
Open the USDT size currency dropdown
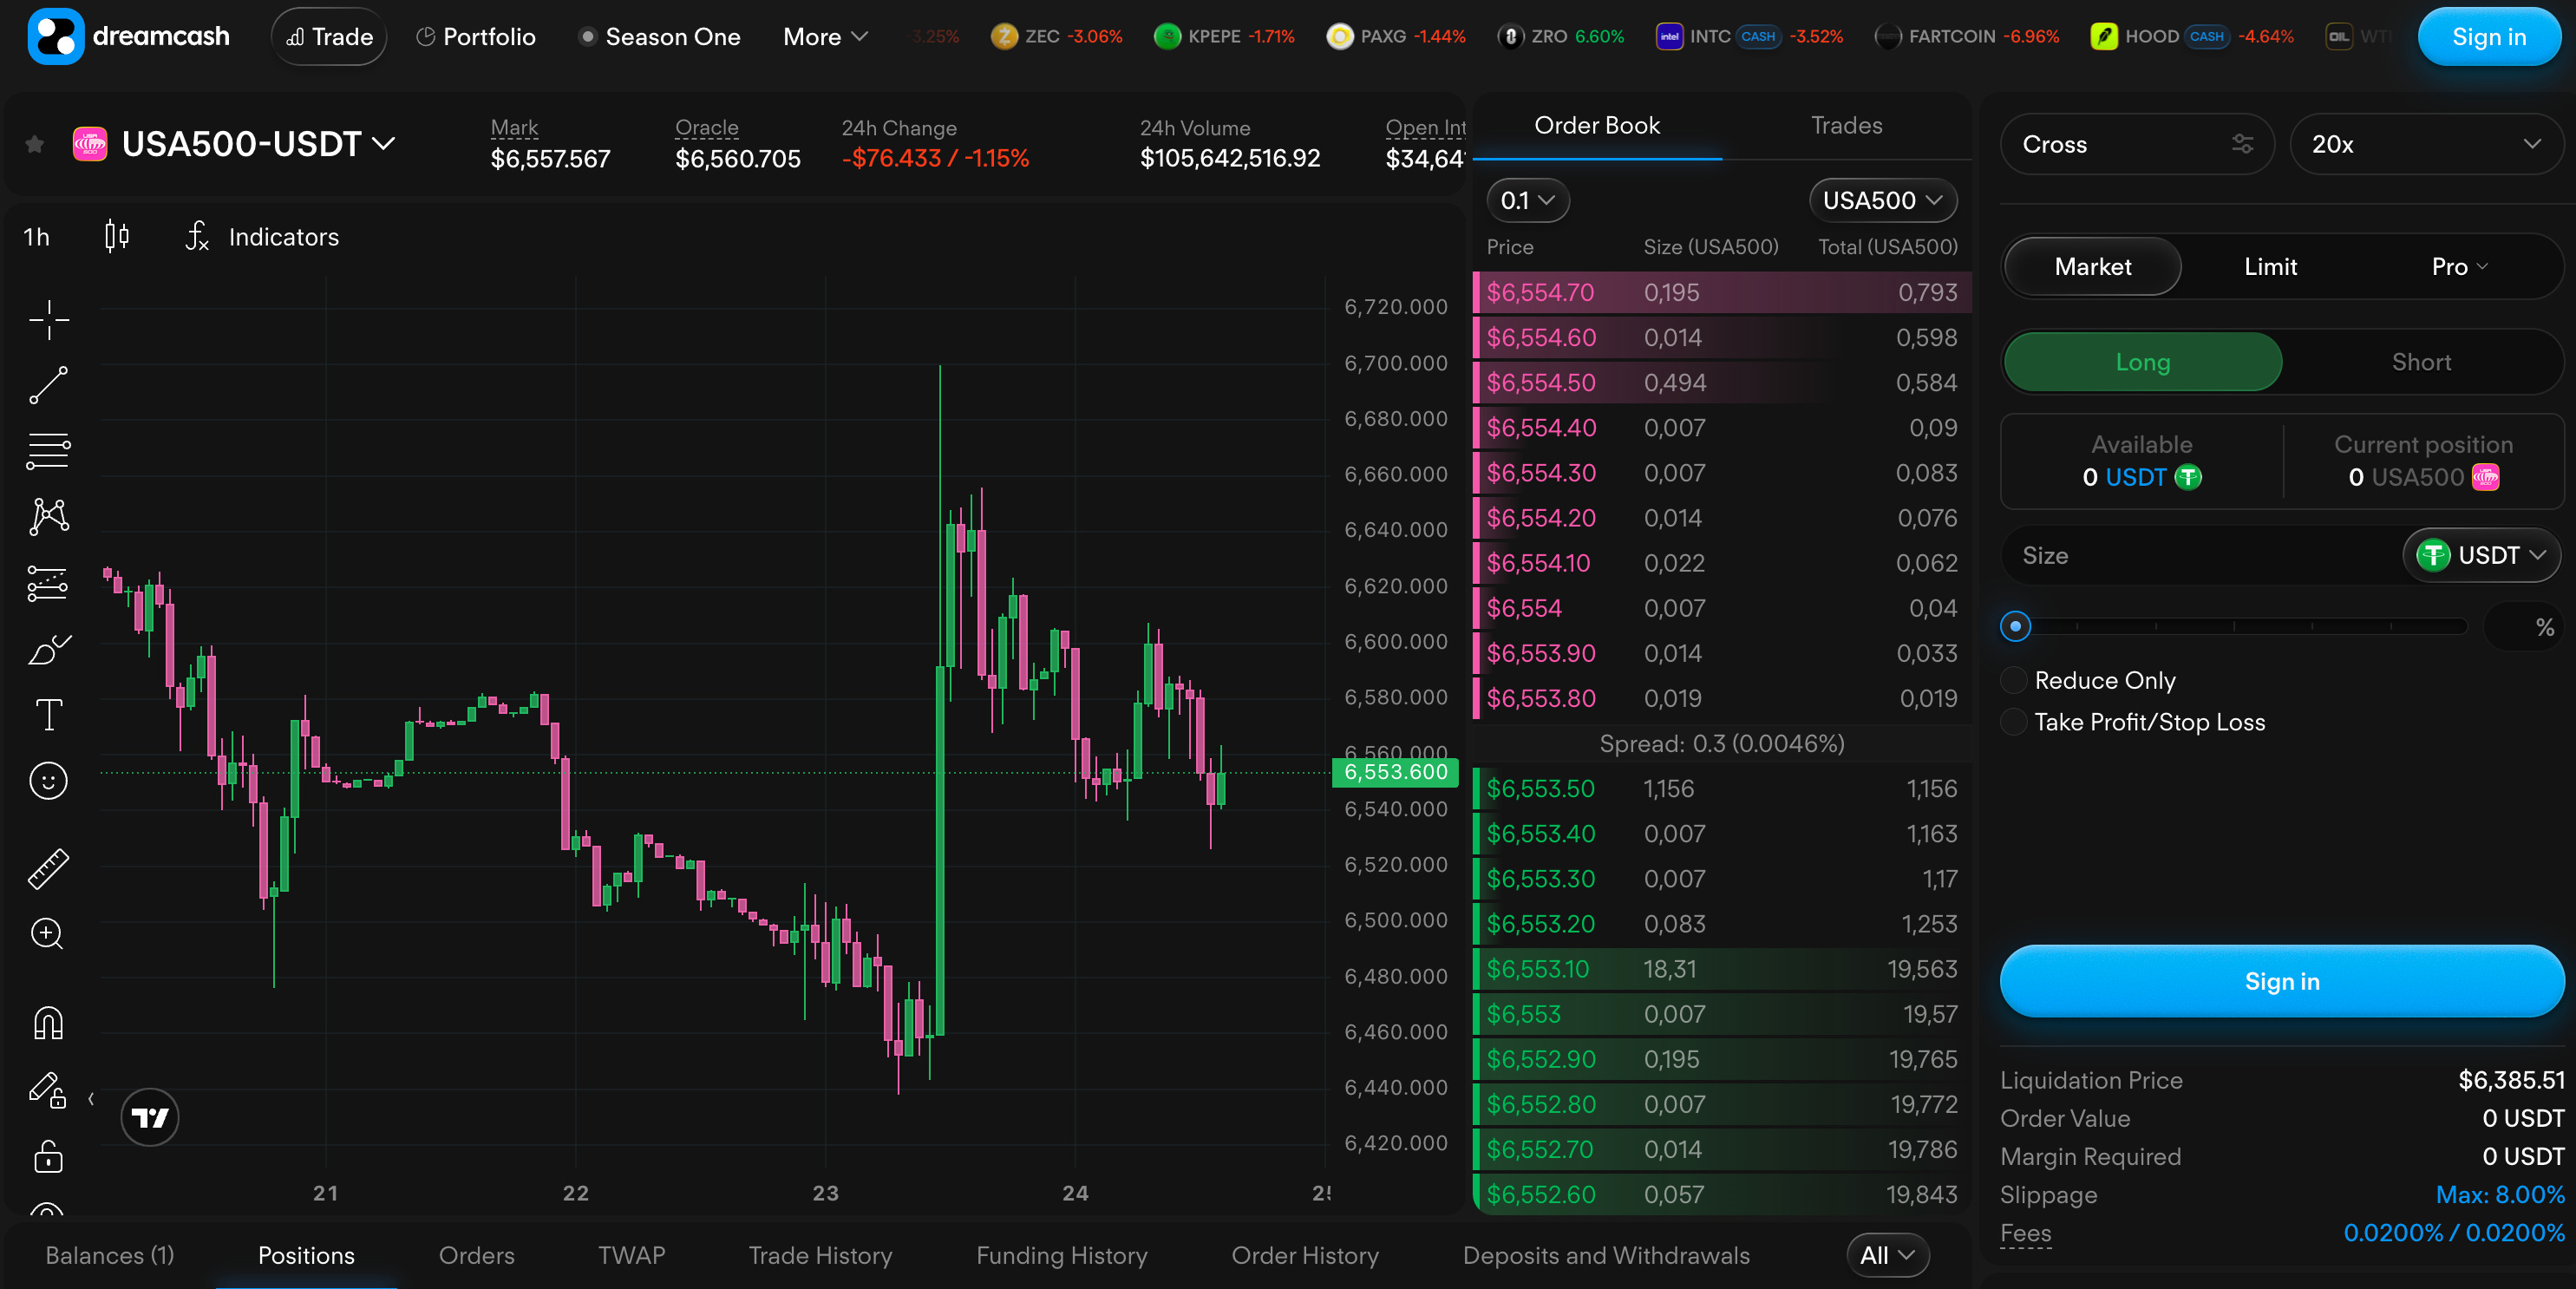(x=2480, y=555)
